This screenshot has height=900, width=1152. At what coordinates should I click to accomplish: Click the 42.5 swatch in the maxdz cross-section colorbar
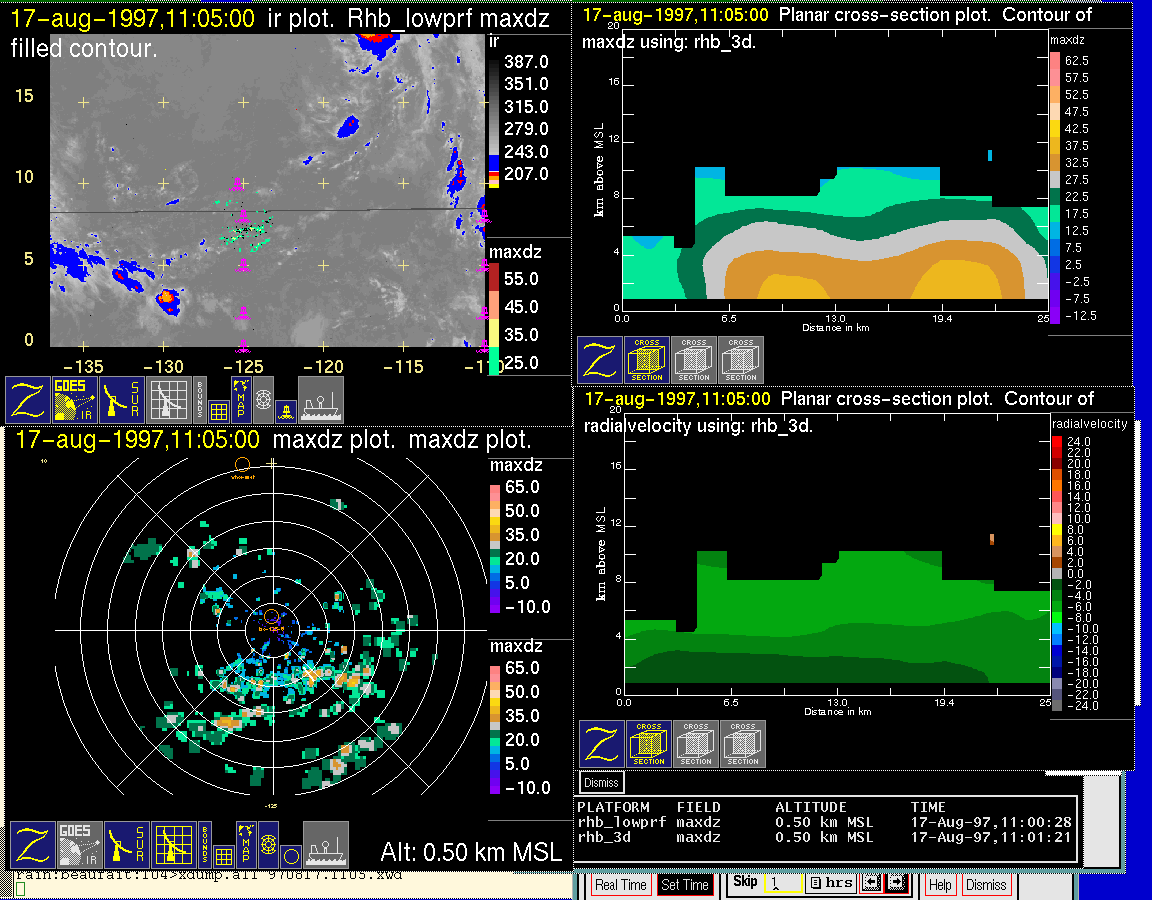[1055, 128]
